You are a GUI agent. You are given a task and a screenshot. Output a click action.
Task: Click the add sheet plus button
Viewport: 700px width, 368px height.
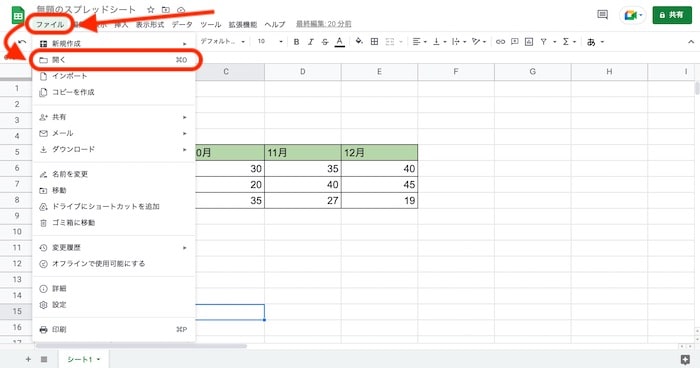[28, 359]
